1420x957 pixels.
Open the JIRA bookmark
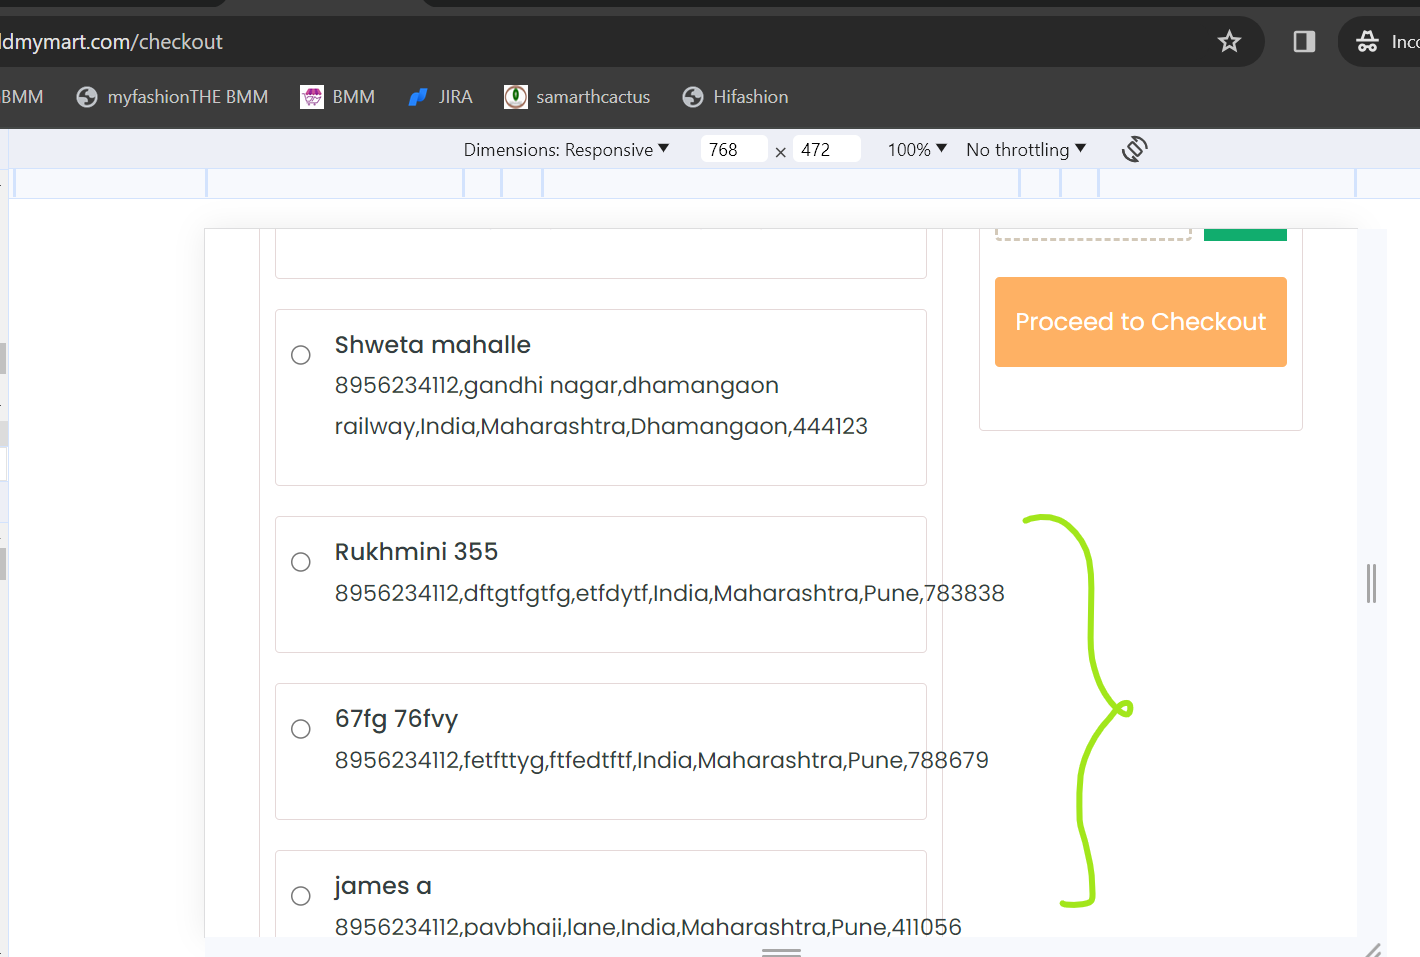(x=440, y=97)
